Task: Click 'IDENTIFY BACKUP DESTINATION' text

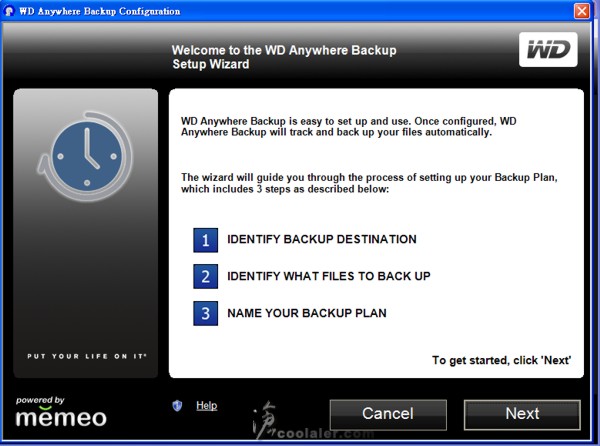Action: pyautogui.click(x=322, y=239)
